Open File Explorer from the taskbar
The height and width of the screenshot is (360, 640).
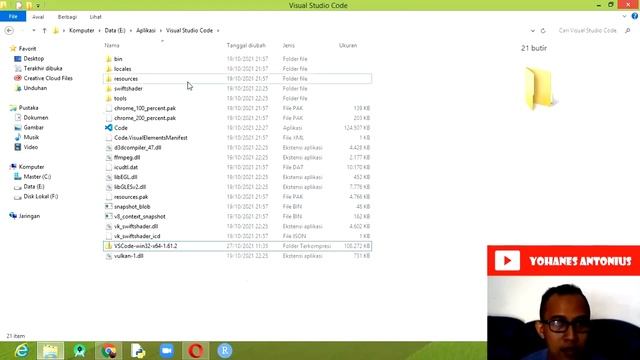[51, 351]
